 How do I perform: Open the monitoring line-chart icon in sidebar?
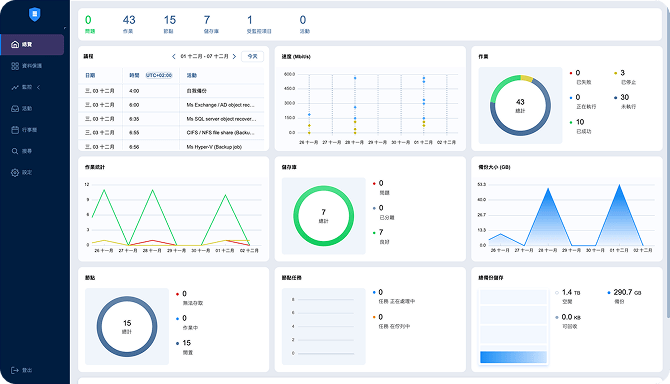click(15, 87)
